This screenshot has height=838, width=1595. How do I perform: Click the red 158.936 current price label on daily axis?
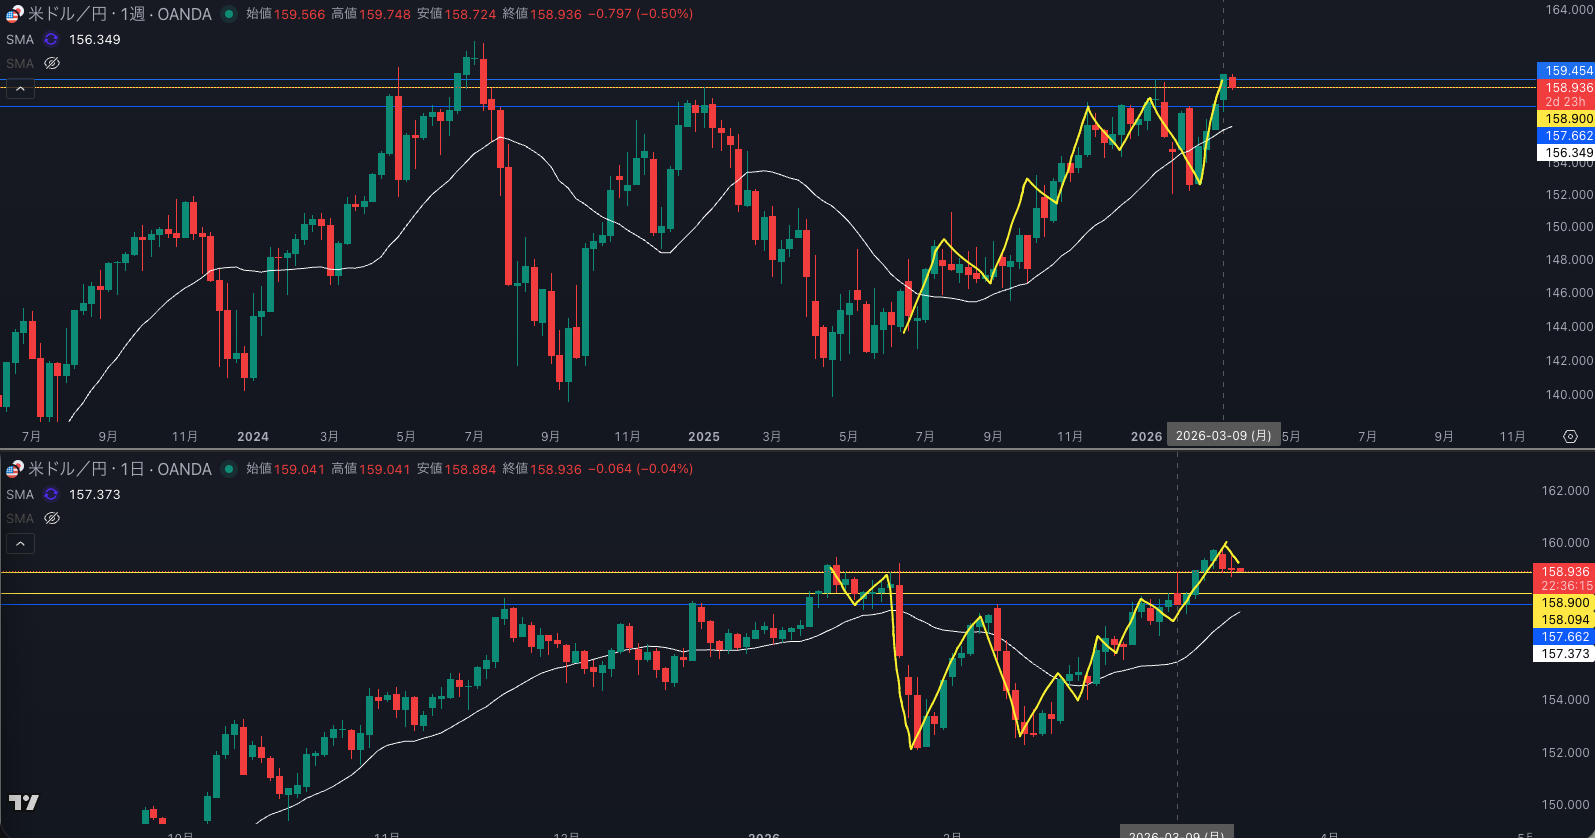pyautogui.click(x=1564, y=572)
